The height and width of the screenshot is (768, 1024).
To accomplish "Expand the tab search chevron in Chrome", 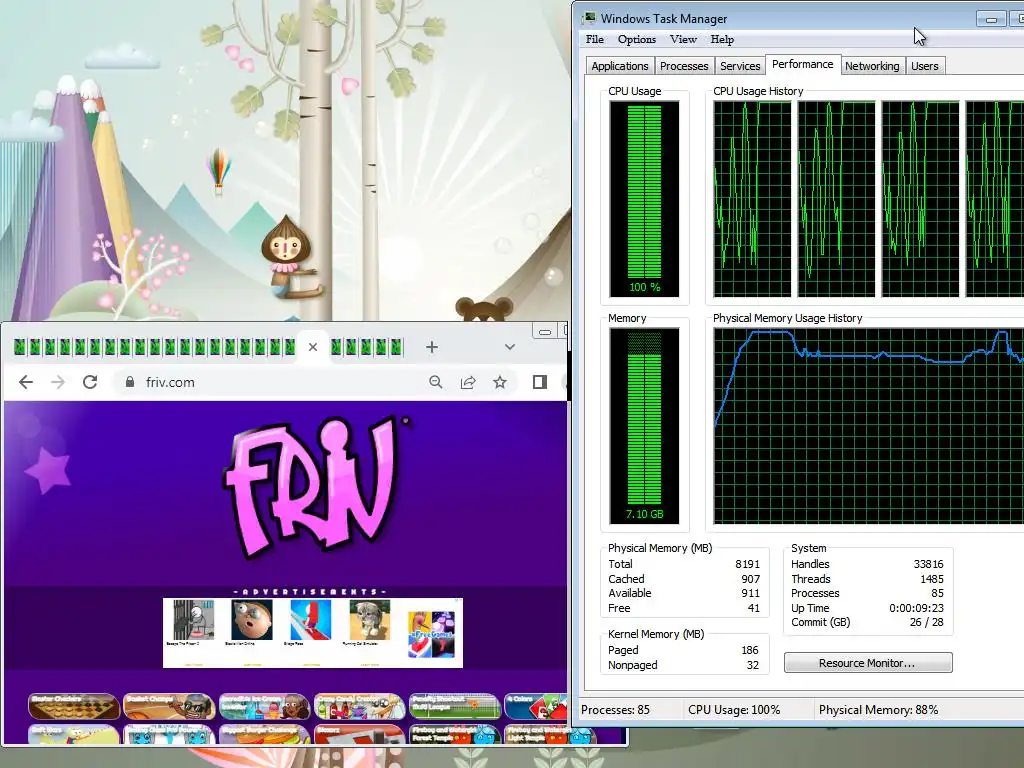I will pyautogui.click(x=510, y=347).
